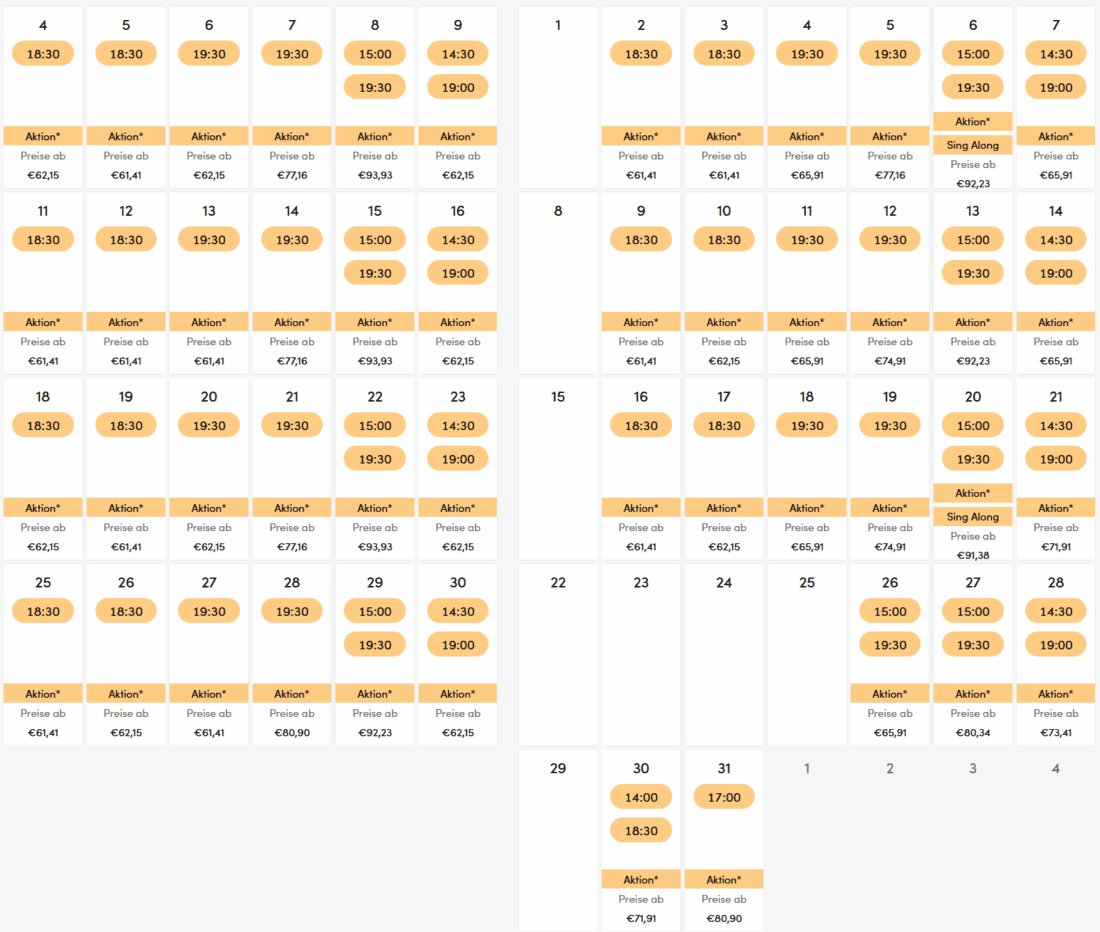The width and height of the screenshot is (1100, 932).
Task: Select the 14:00 showtime on day 30
Action: click(641, 797)
